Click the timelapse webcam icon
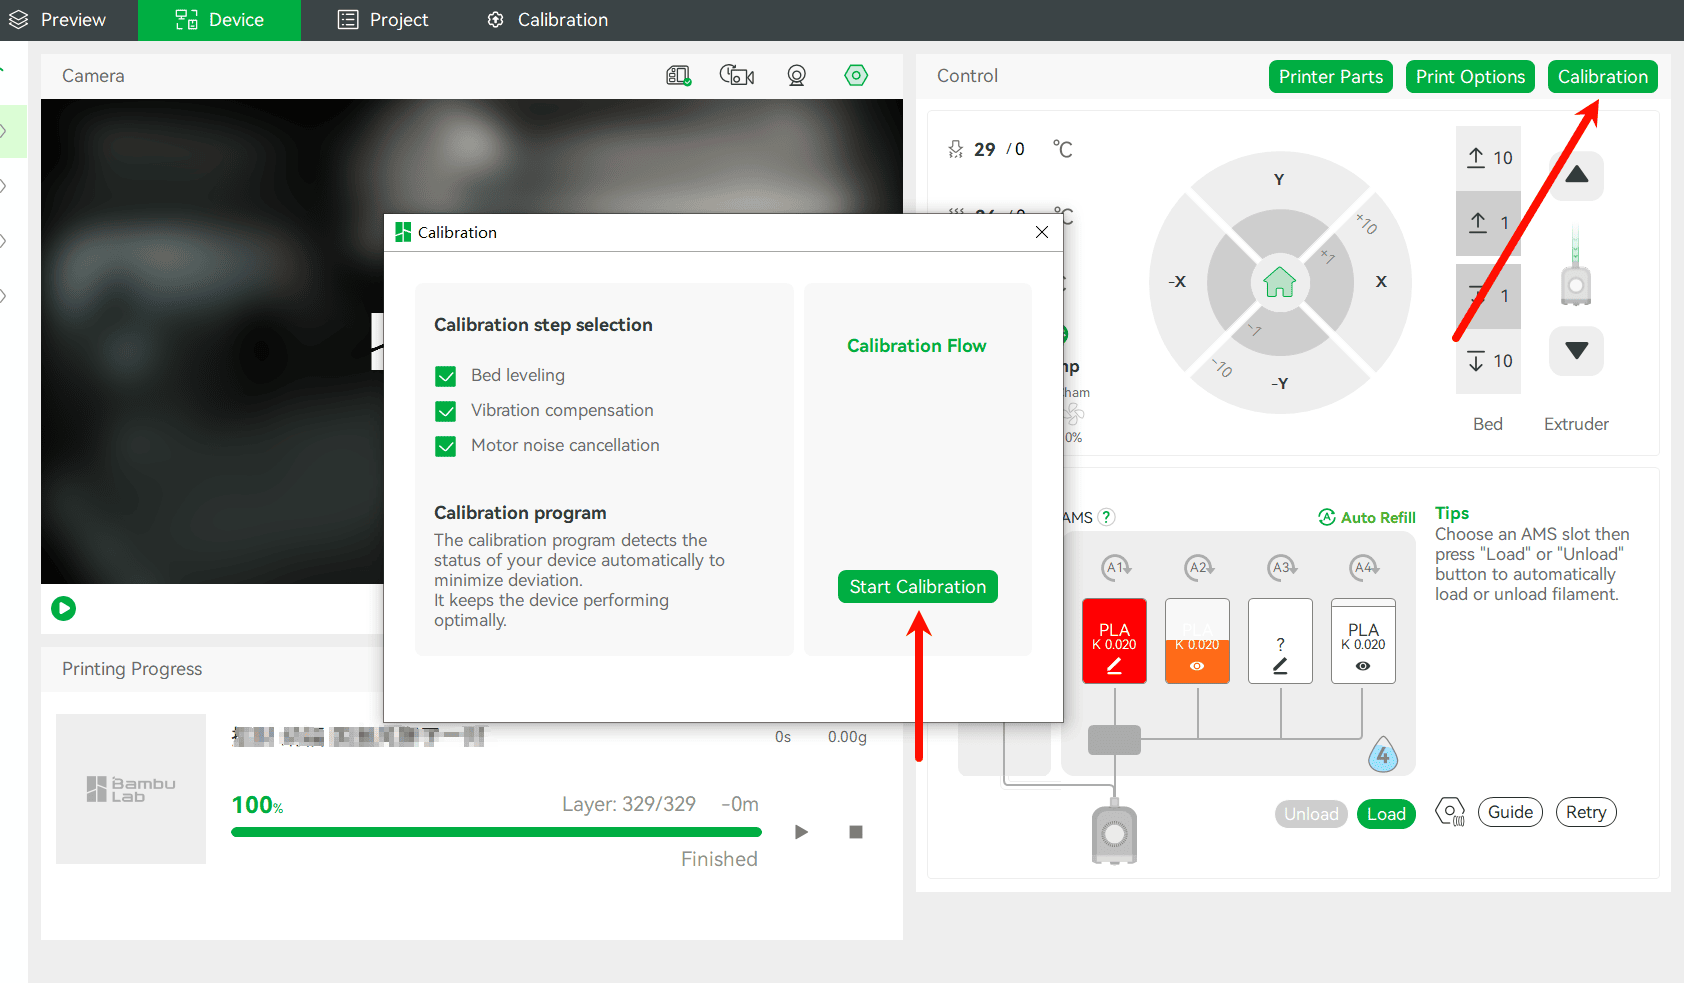Screen dimensions: 1684x983 coord(797,76)
